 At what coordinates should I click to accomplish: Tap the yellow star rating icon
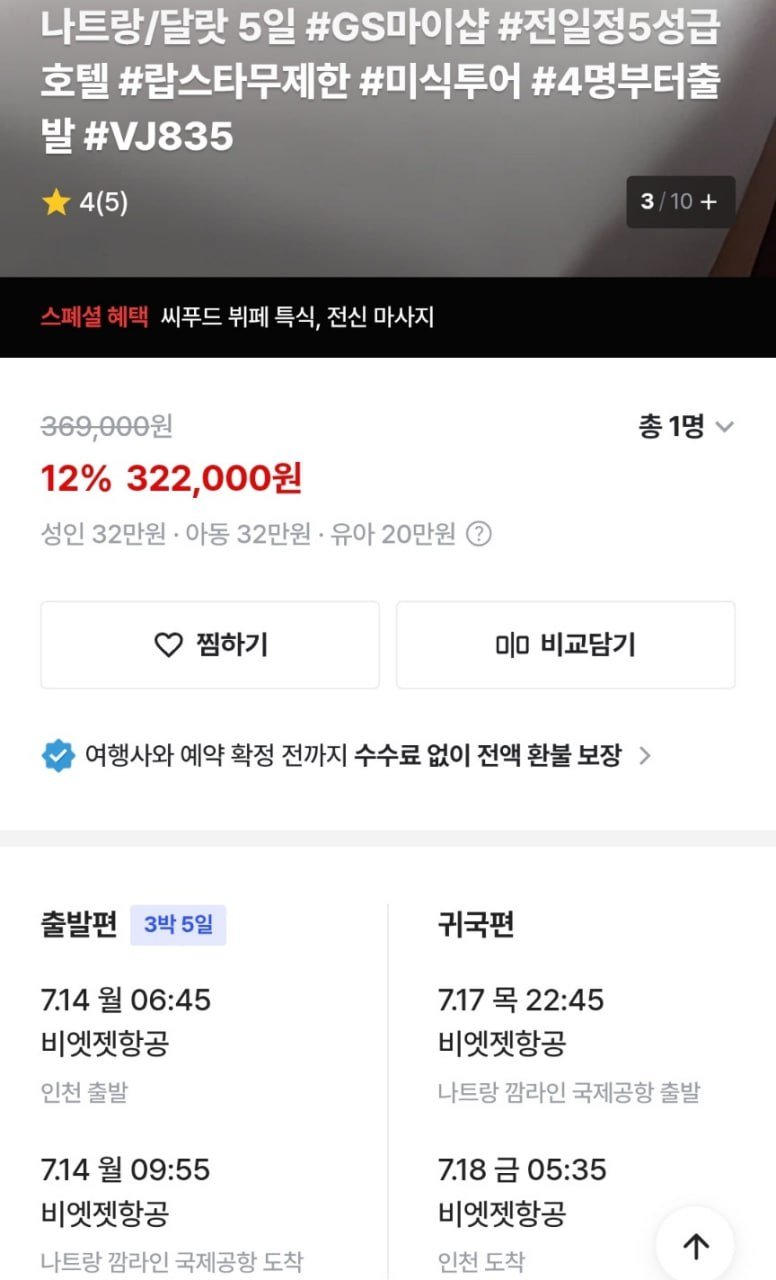click(55, 203)
